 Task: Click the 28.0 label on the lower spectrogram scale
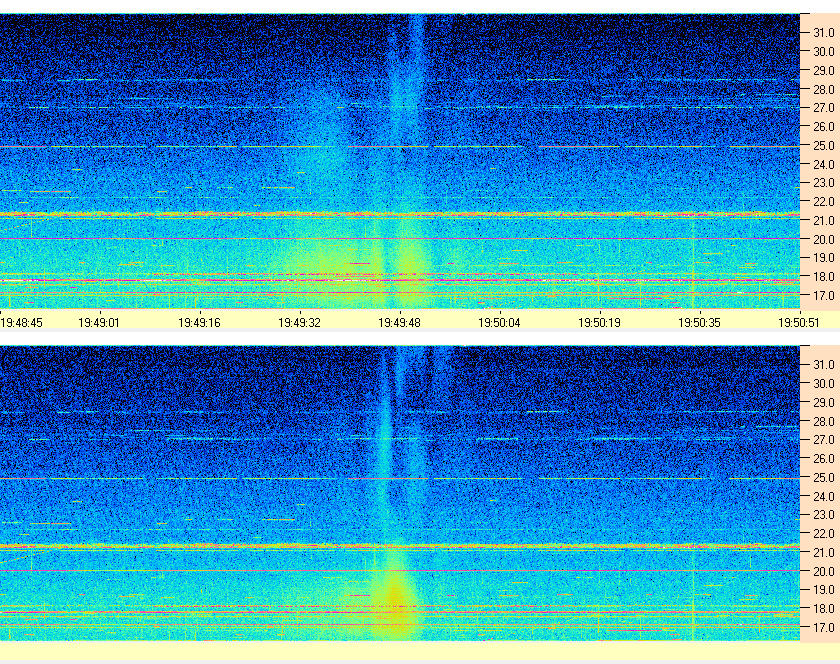[824, 421]
